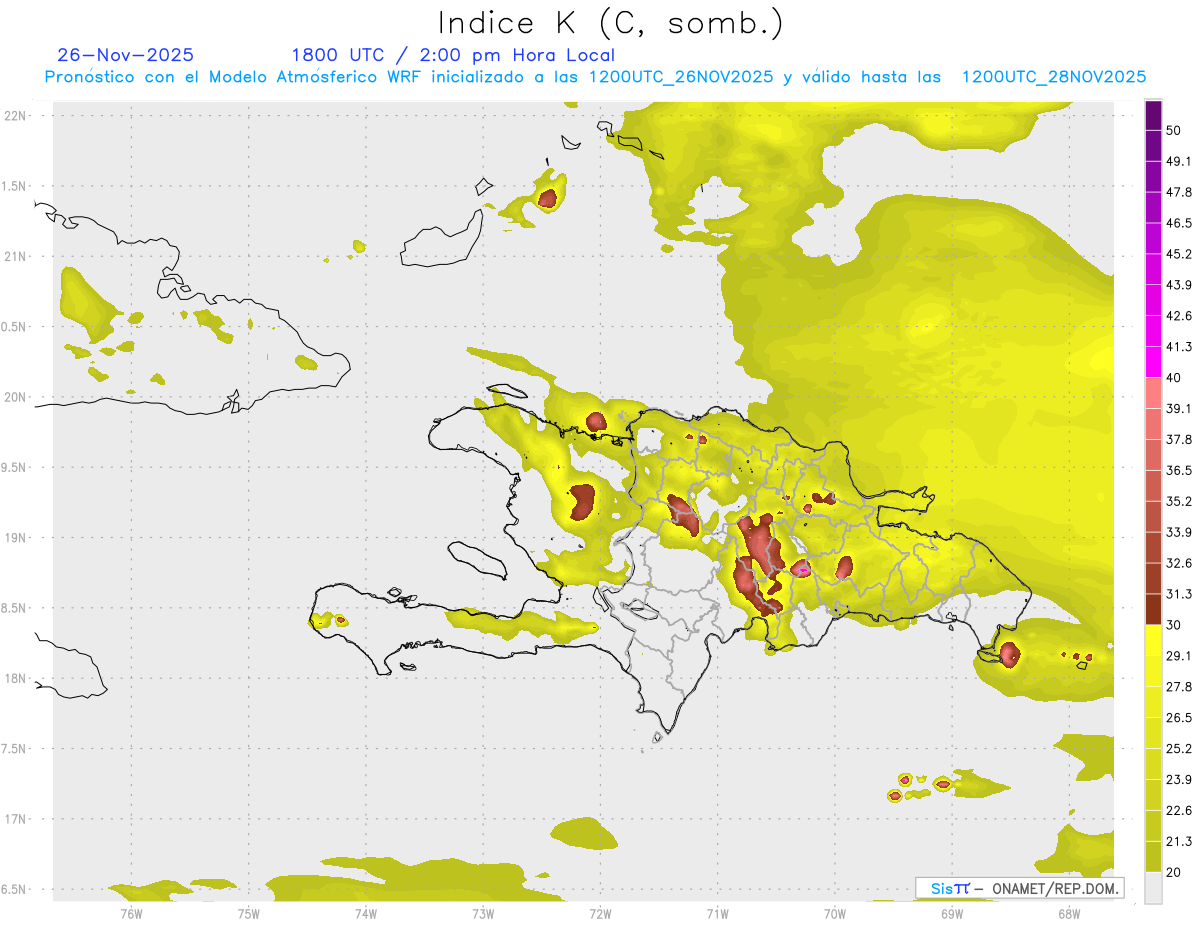
Task: Pick the magenta swatch between 40 and 41.3
Action: 1153,362
